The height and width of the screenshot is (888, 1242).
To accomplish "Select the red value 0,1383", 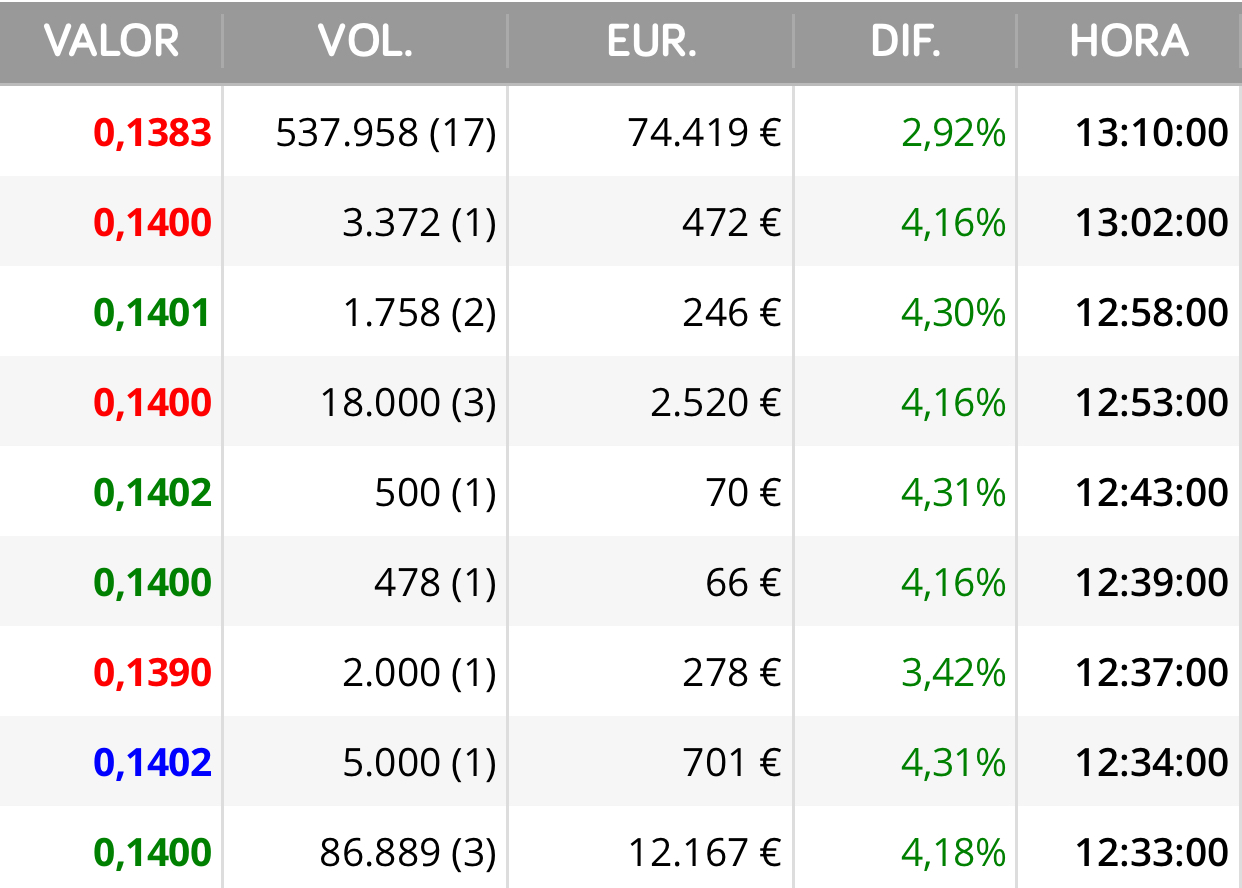I will [153, 132].
